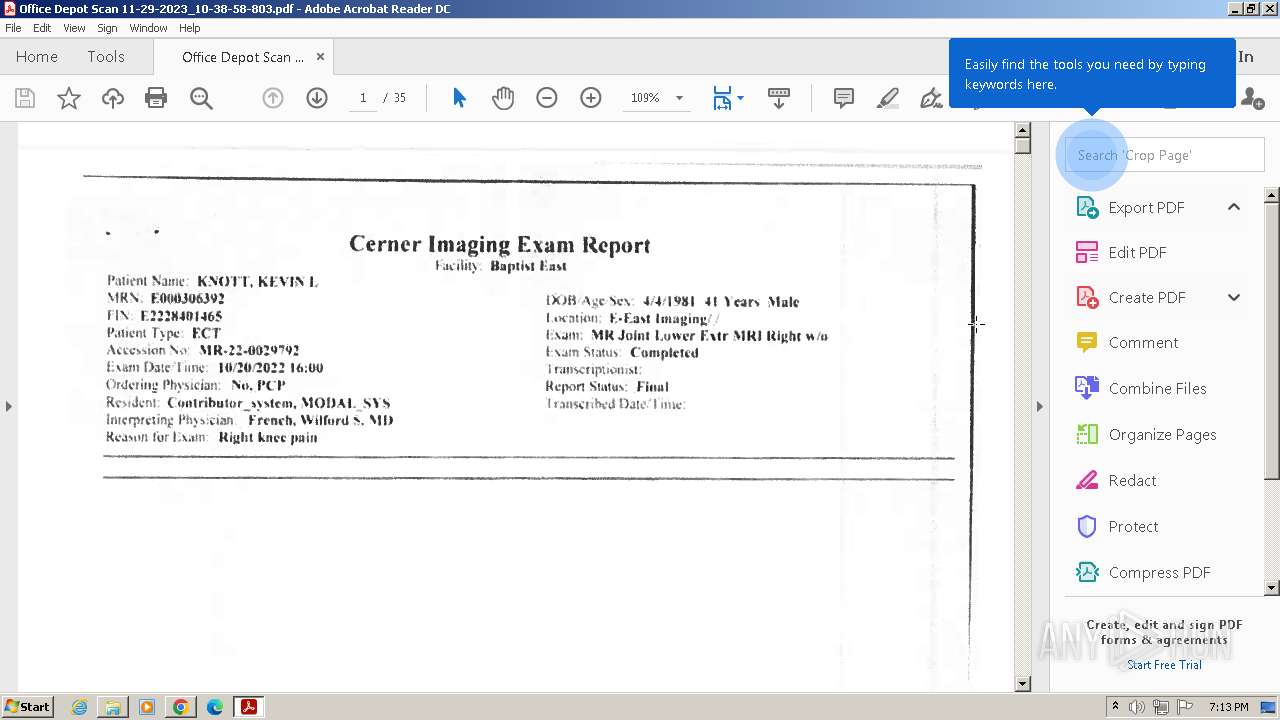
Task: Select the arrow selection tool
Action: pyautogui.click(x=459, y=98)
